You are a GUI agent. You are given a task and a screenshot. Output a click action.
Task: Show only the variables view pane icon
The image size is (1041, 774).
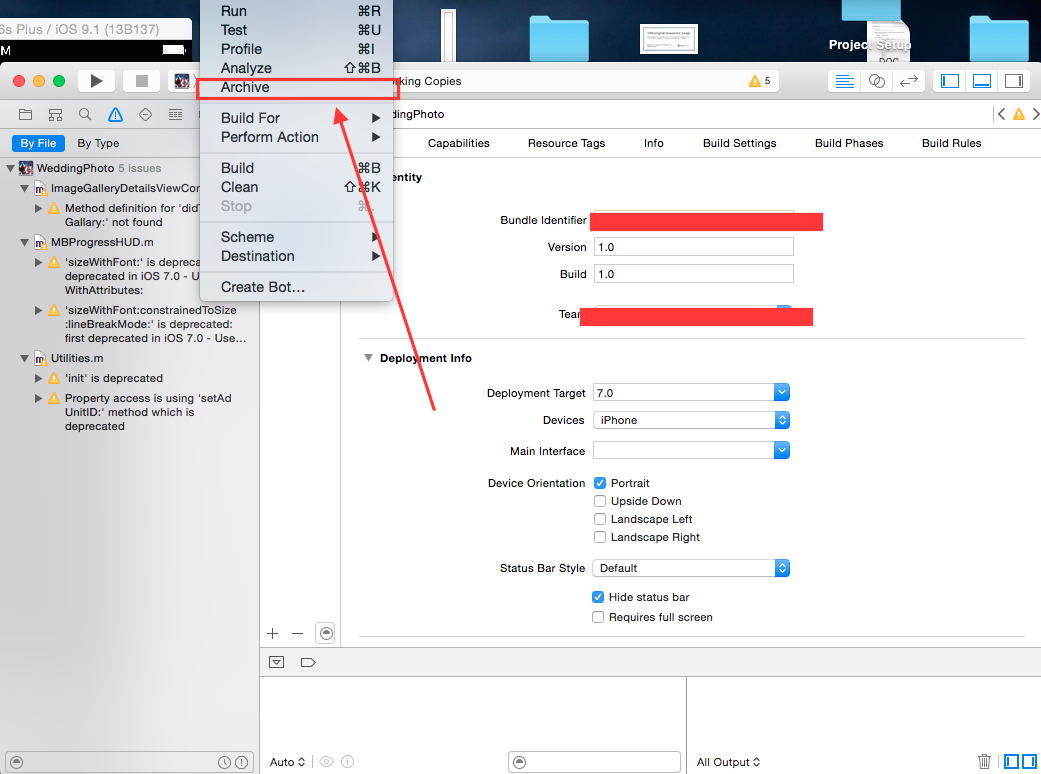tap(1012, 761)
